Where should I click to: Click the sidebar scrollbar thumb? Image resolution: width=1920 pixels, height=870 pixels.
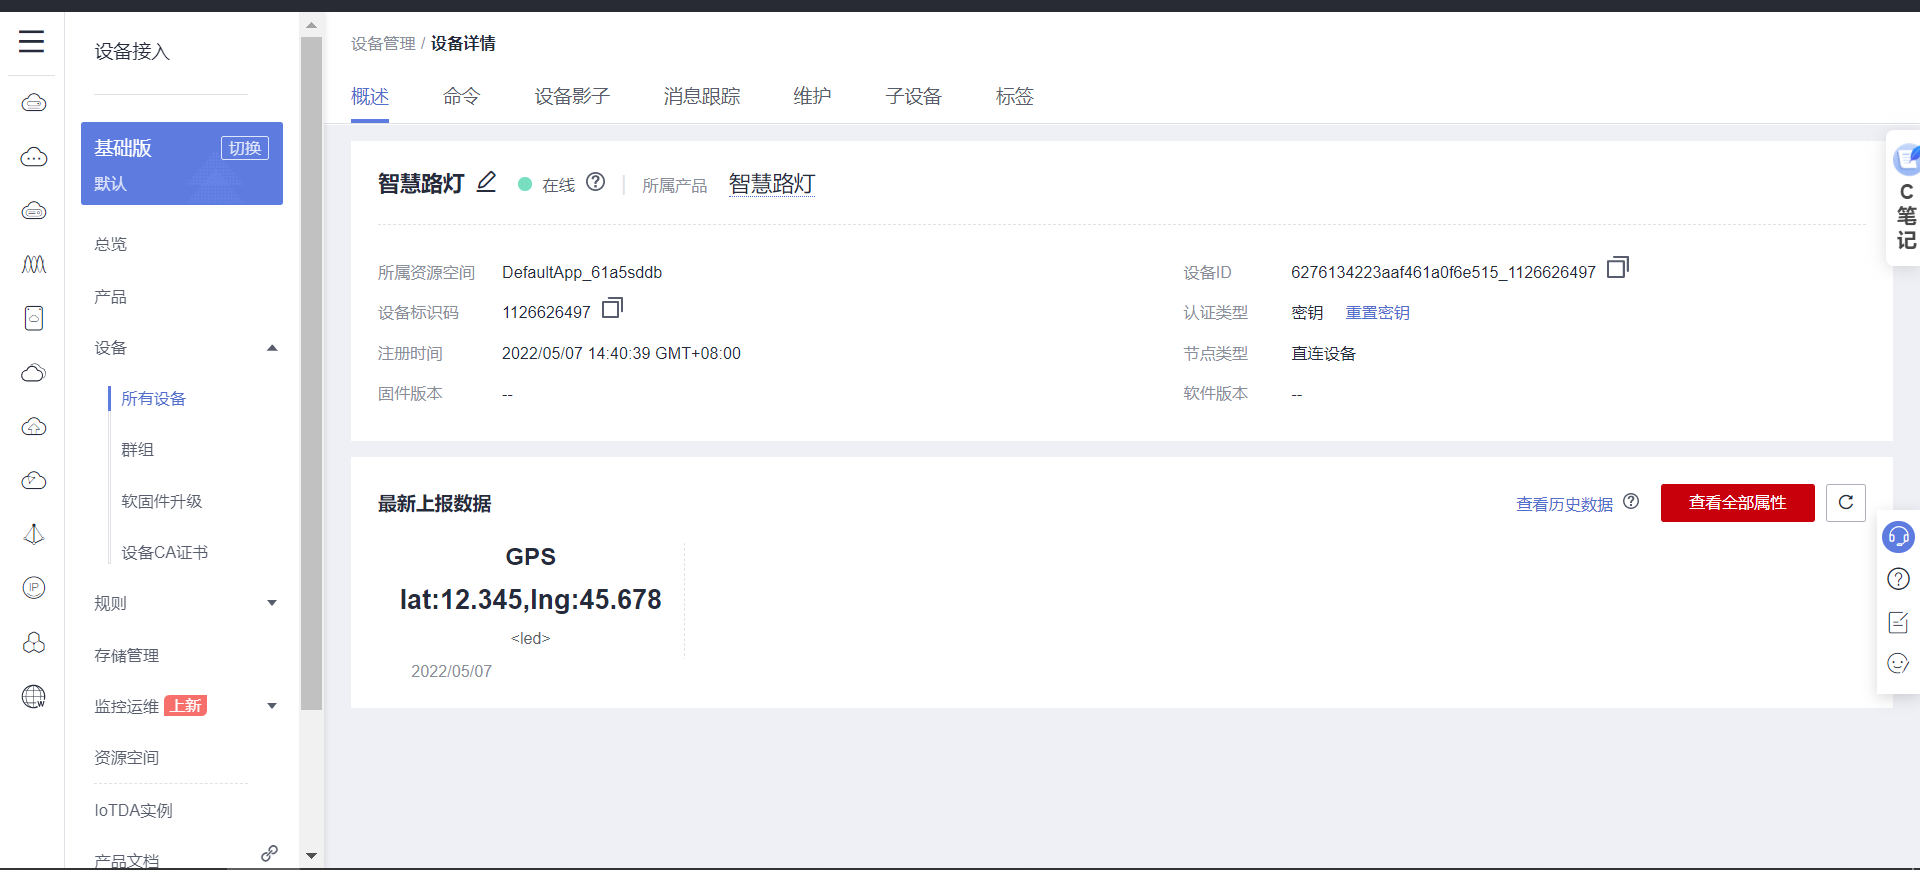tap(311, 373)
